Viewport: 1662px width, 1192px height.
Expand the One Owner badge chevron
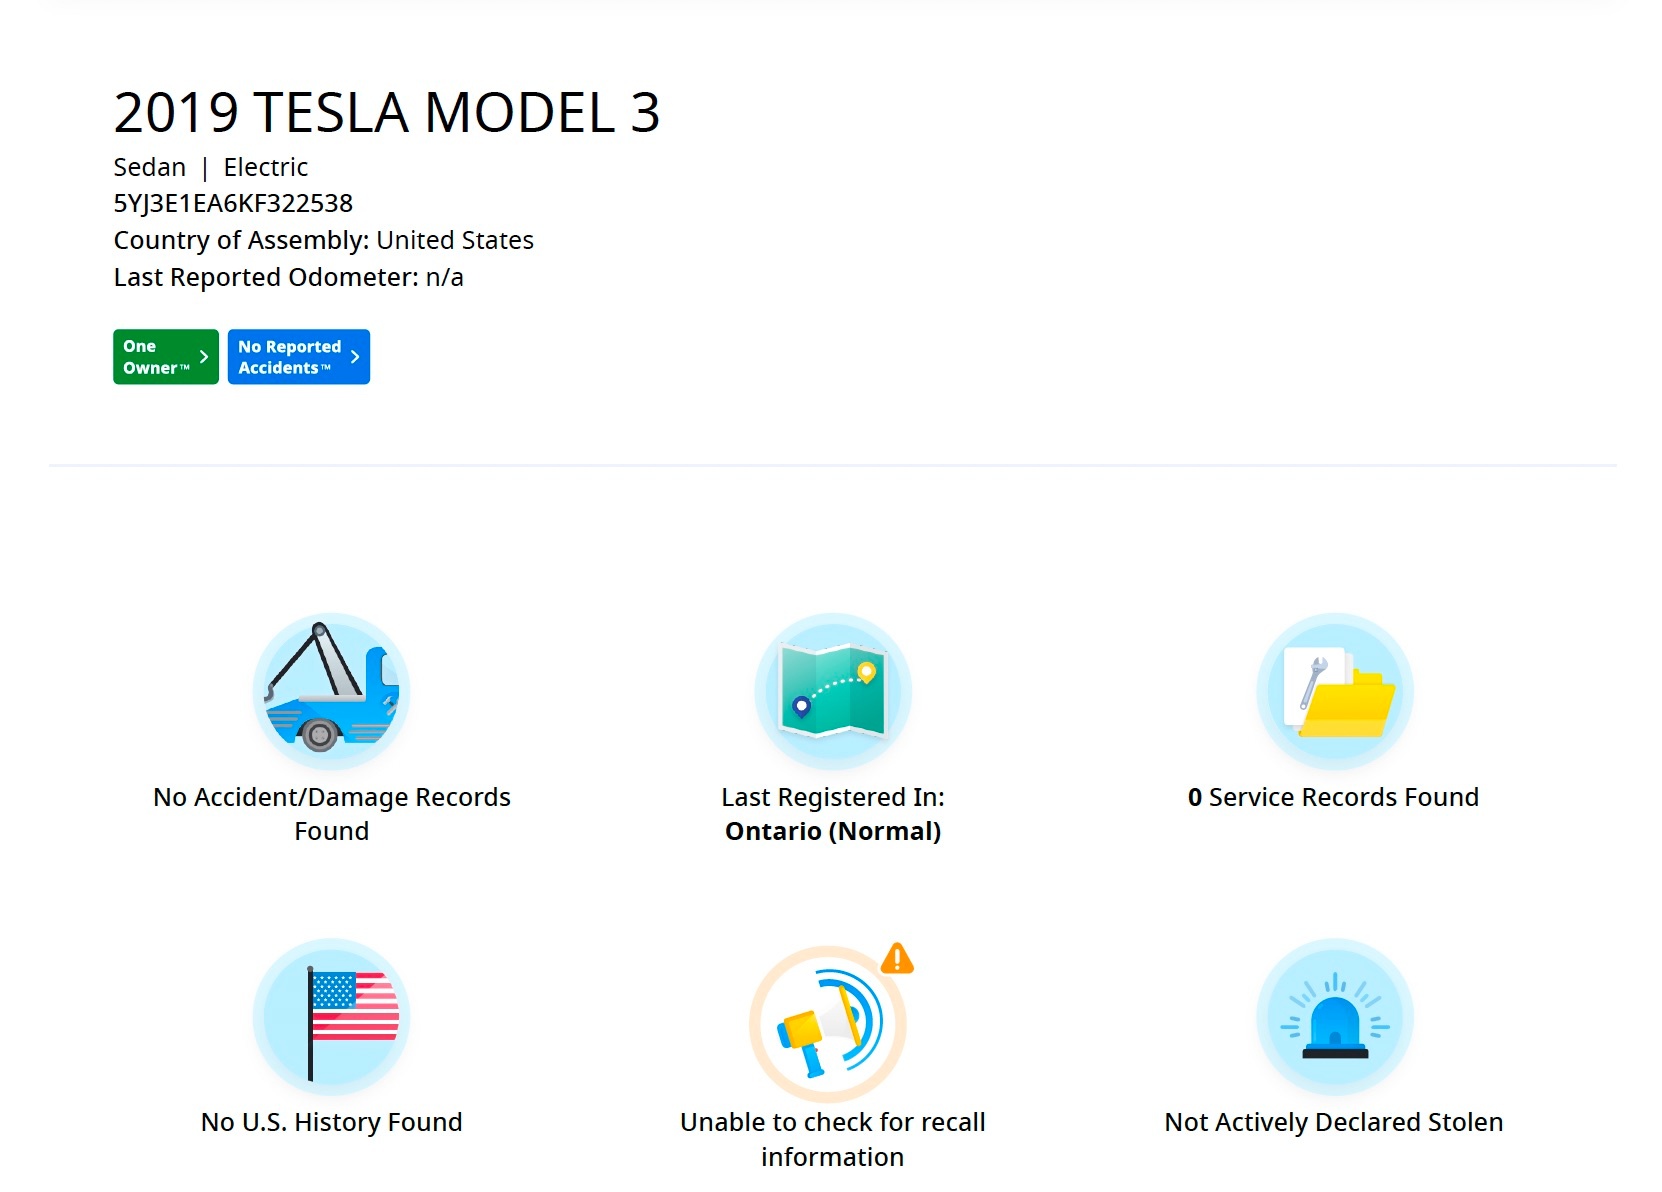coord(204,357)
